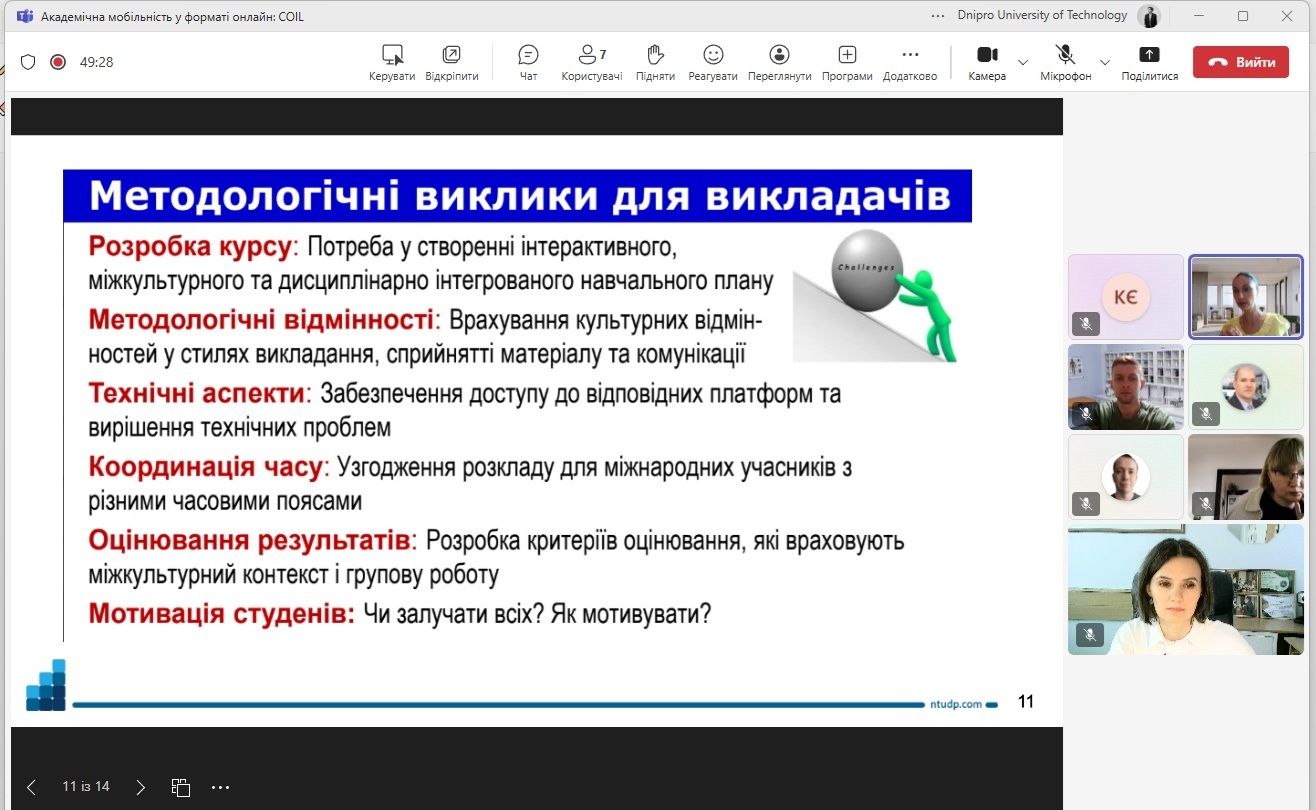1316x810 pixels.
Task: Share screen using the Поділитися button
Action: tap(1149, 62)
